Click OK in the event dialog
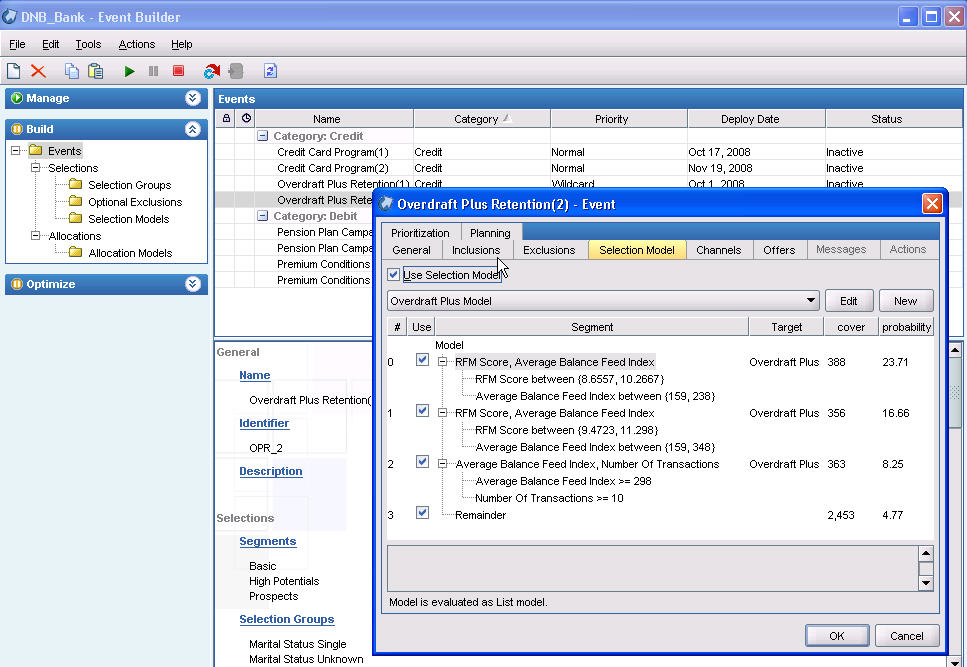Screen dimensions: 967x667 point(837,636)
